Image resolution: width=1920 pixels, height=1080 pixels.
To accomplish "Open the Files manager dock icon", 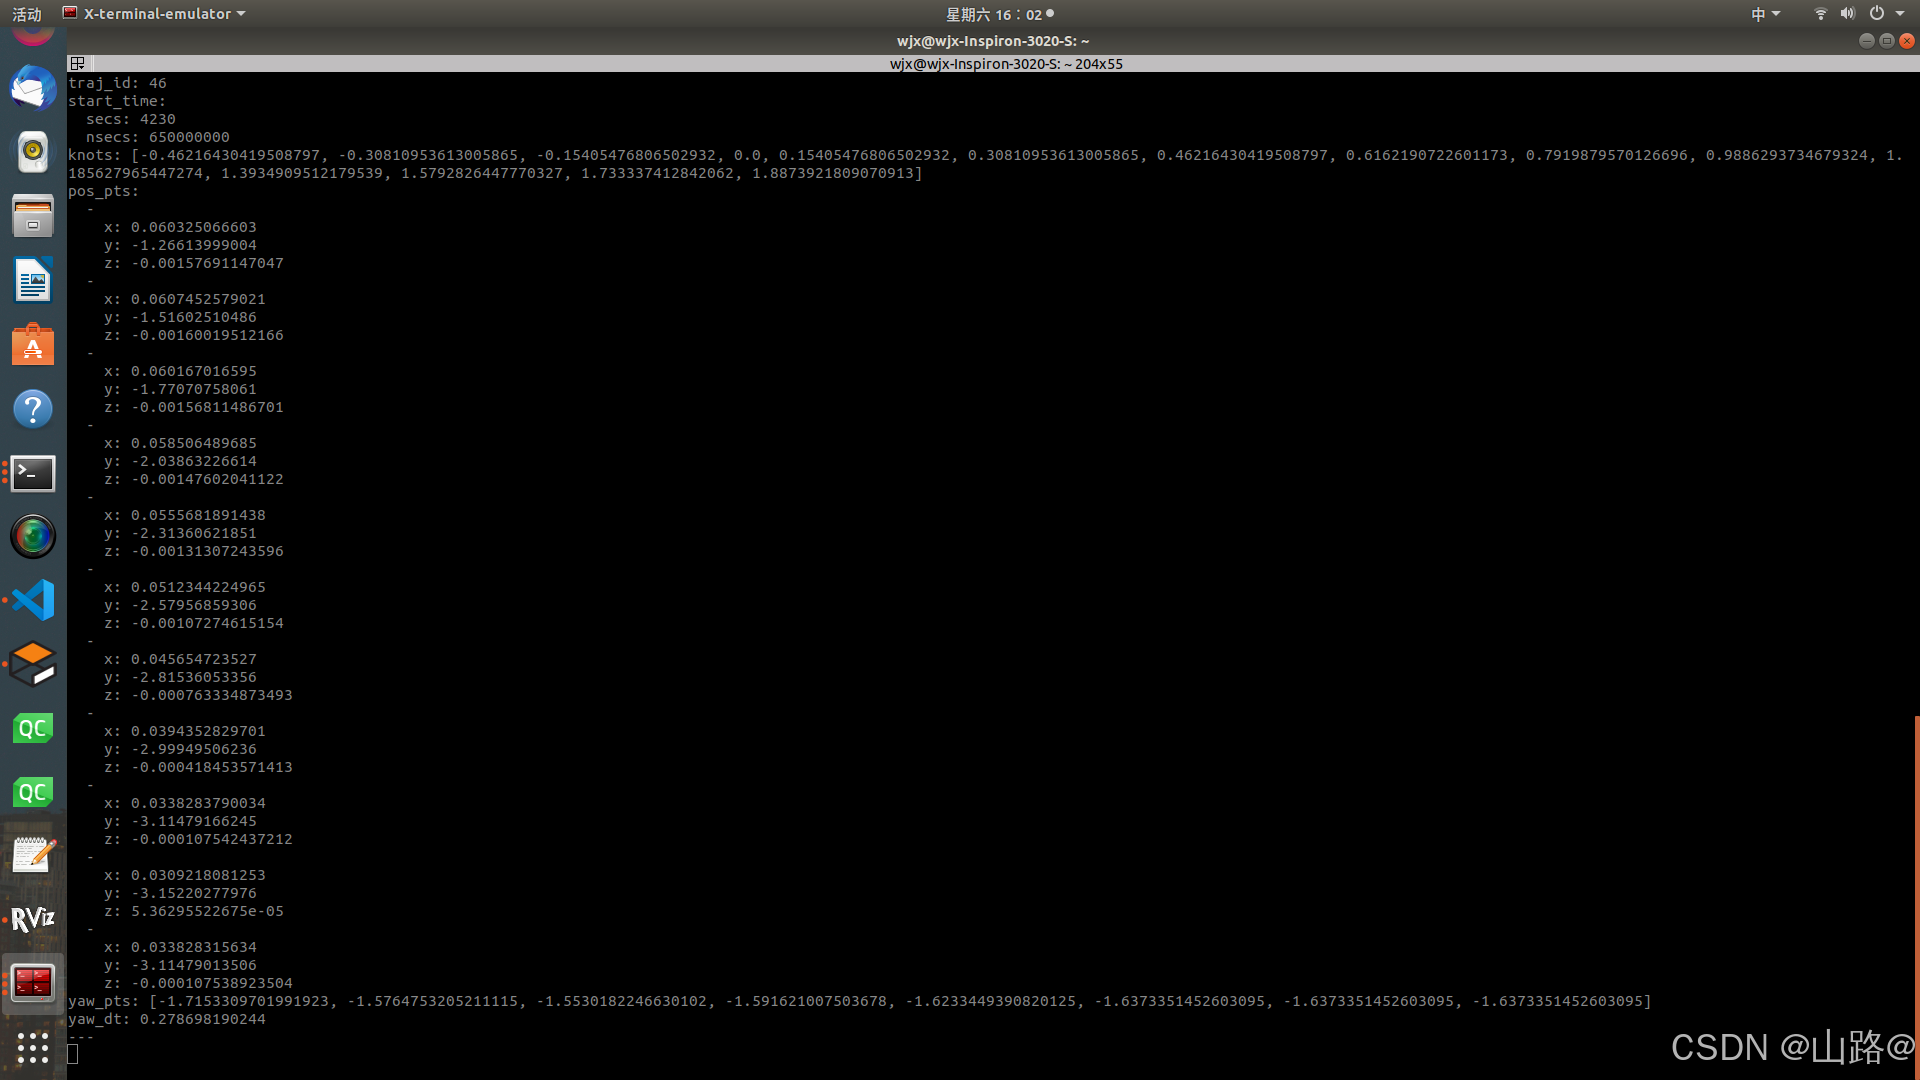I will [33, 216].
